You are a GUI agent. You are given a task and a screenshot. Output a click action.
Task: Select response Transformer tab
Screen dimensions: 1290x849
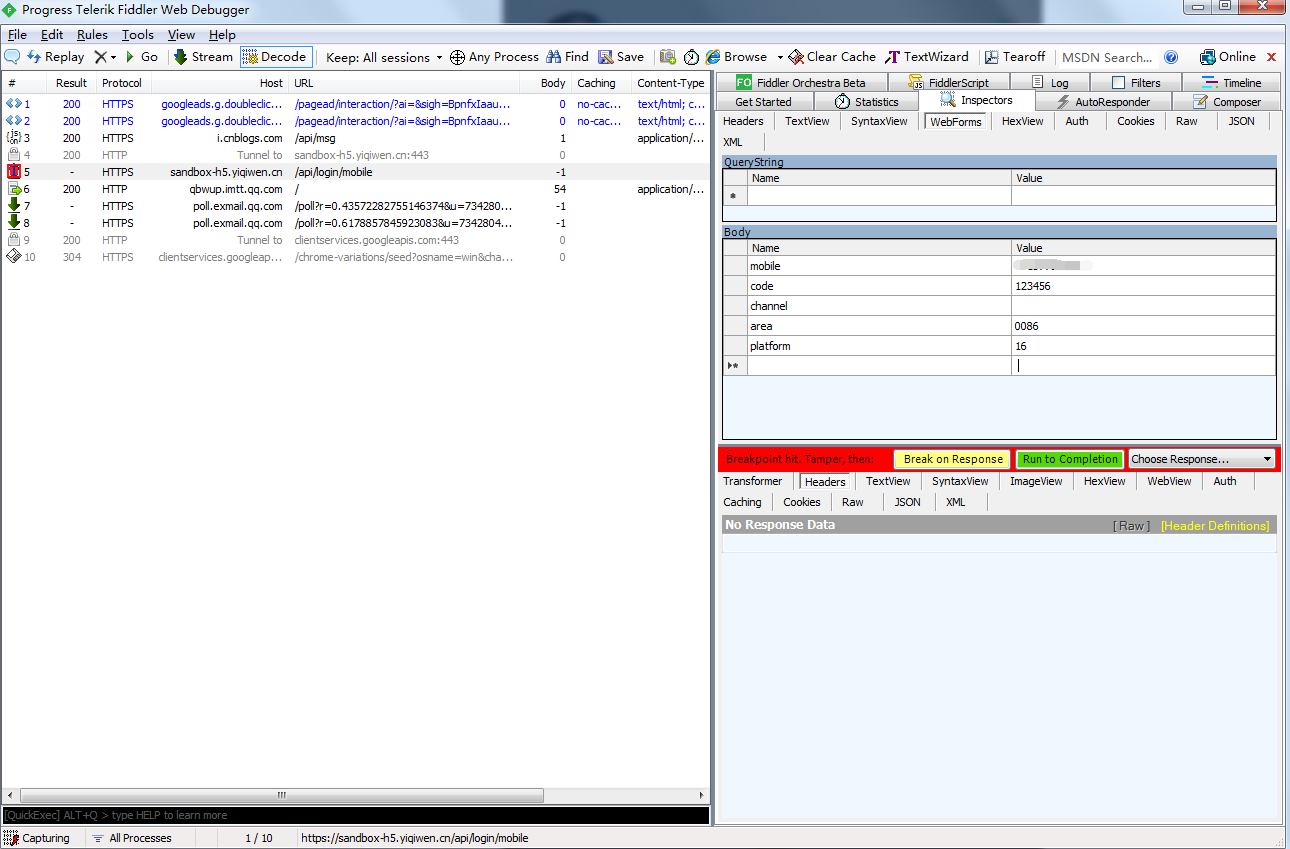point(753,481)
